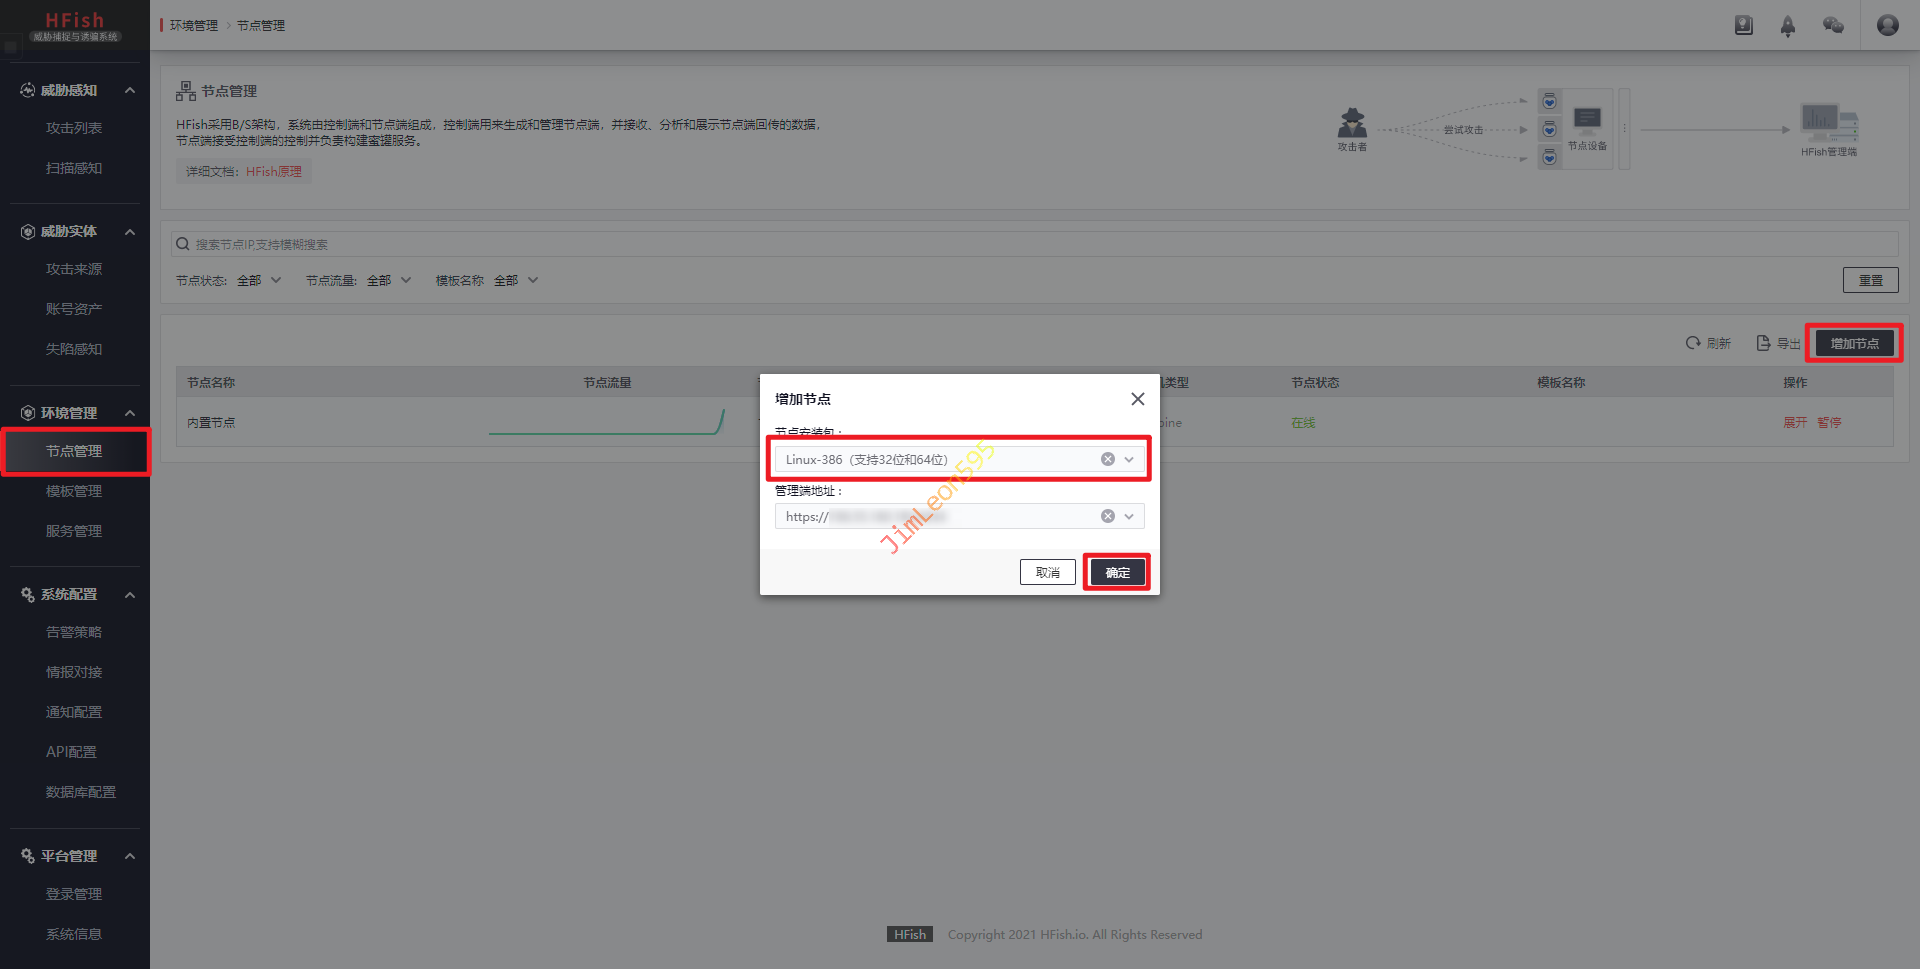1920x969 pixels.
Task: Click the 刷新 refresh icon
Action: 1693,343
